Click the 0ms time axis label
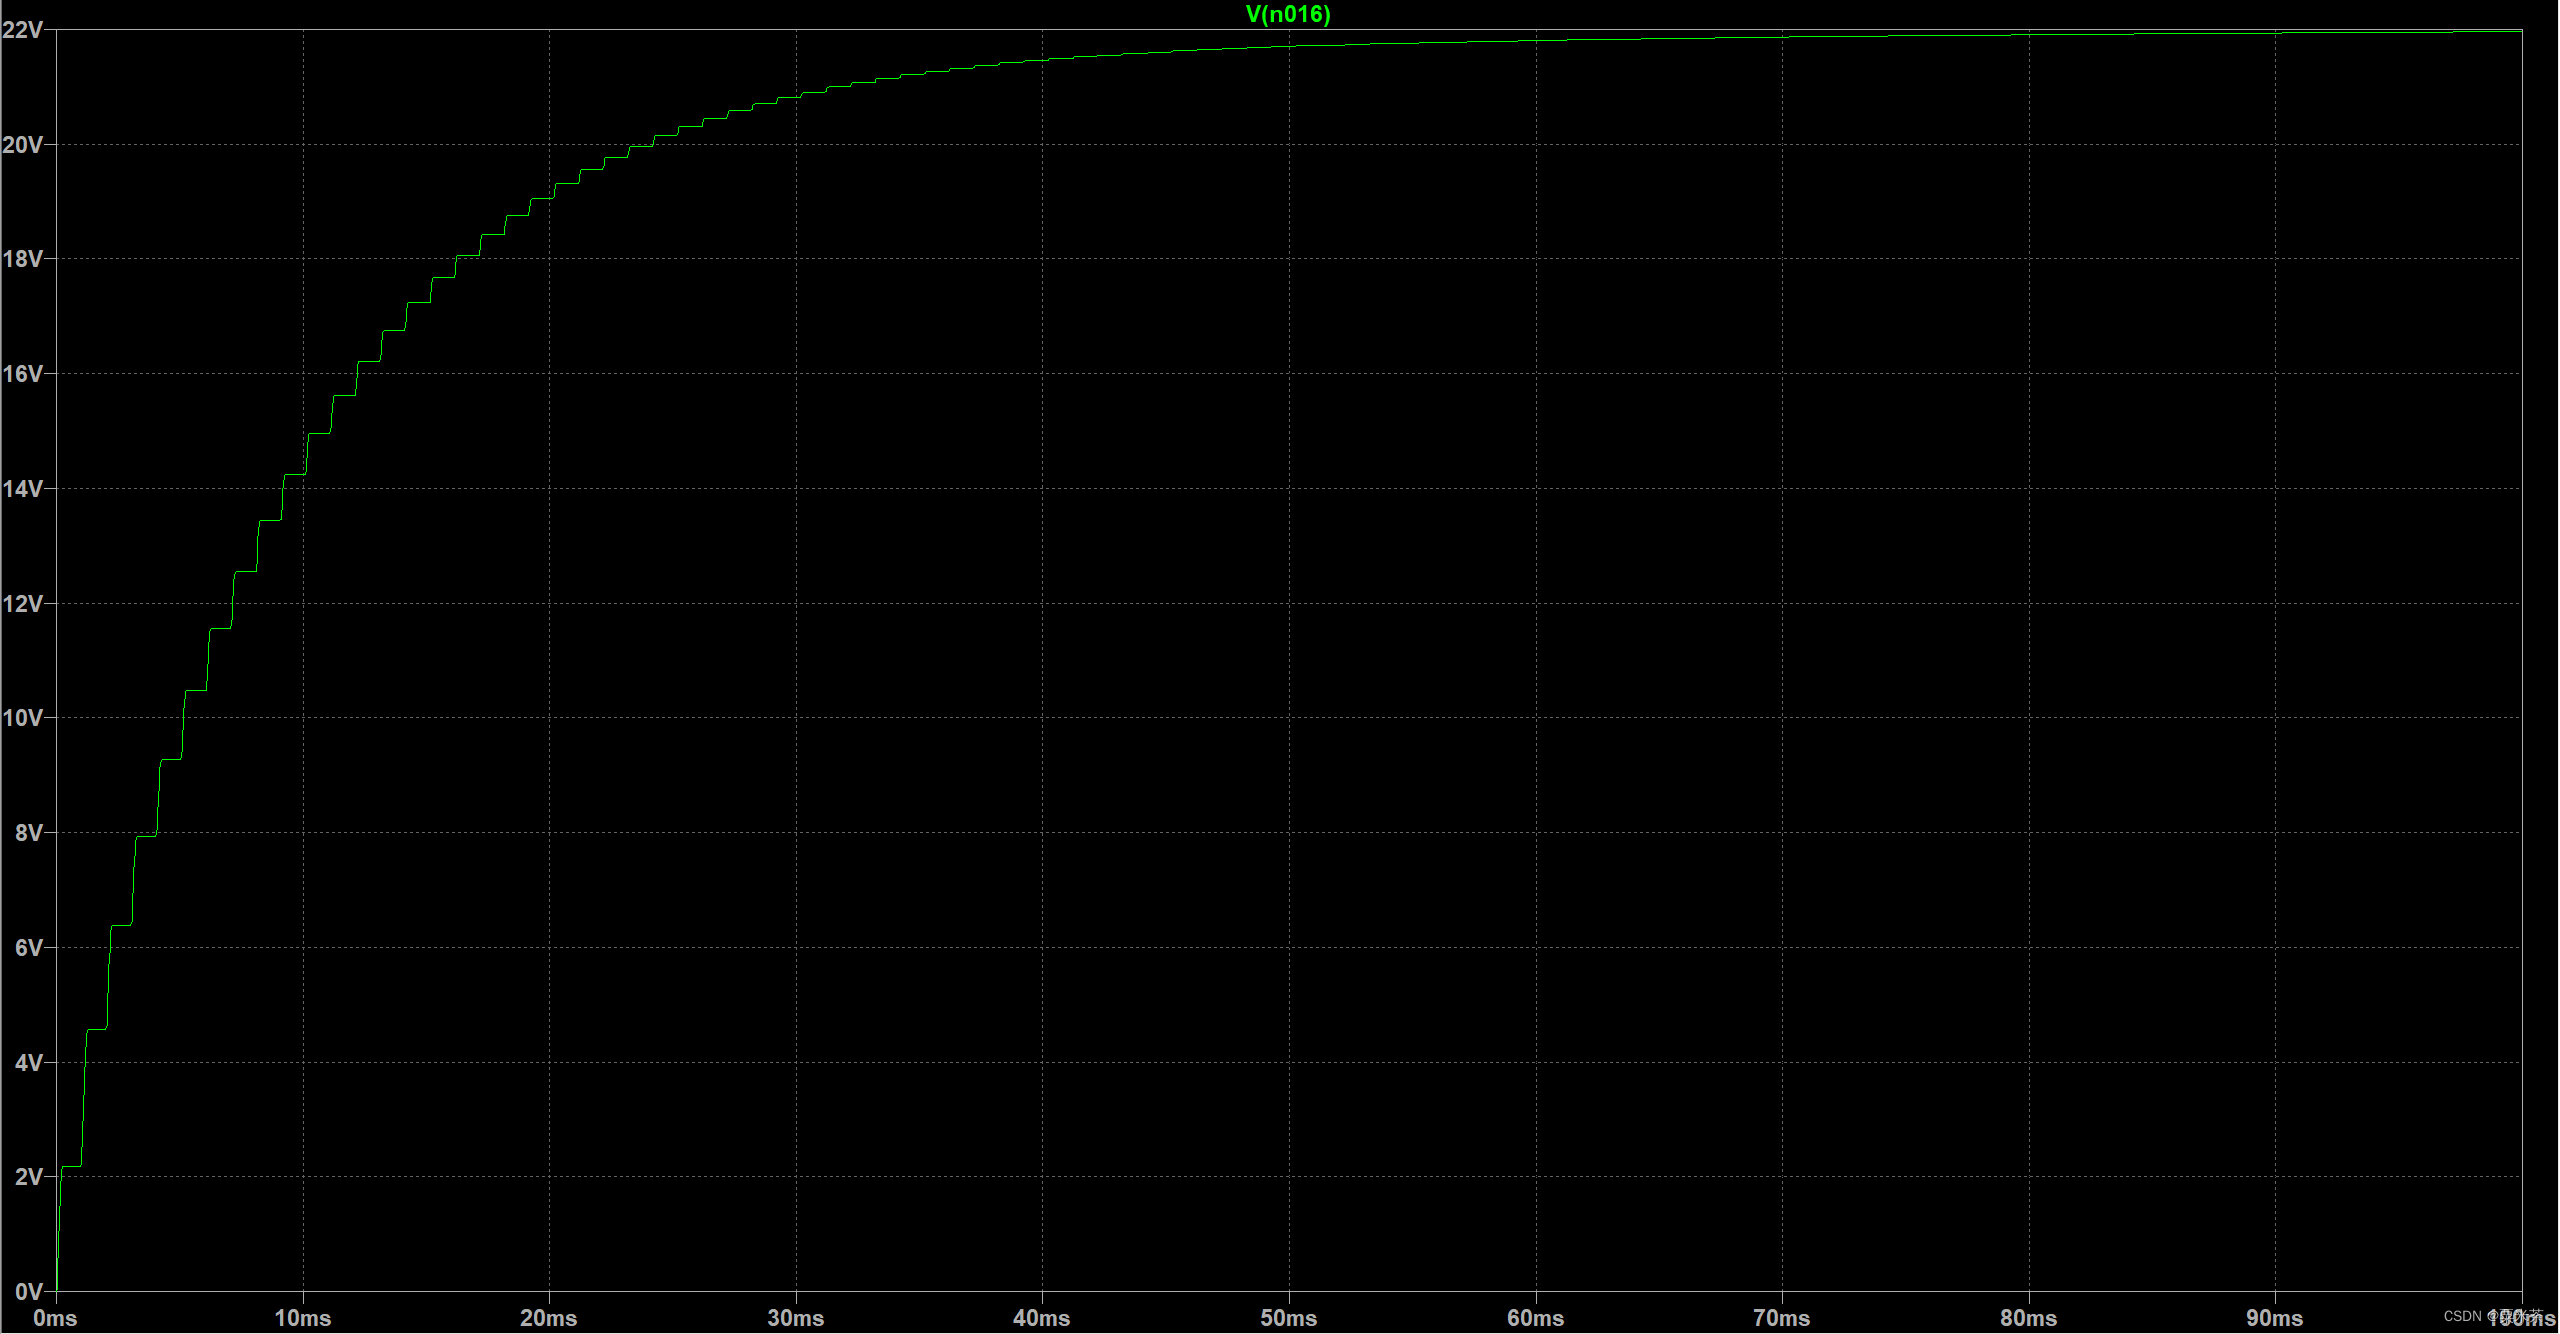The height and width of the screenshot is (1334, 2560). 55,1318
